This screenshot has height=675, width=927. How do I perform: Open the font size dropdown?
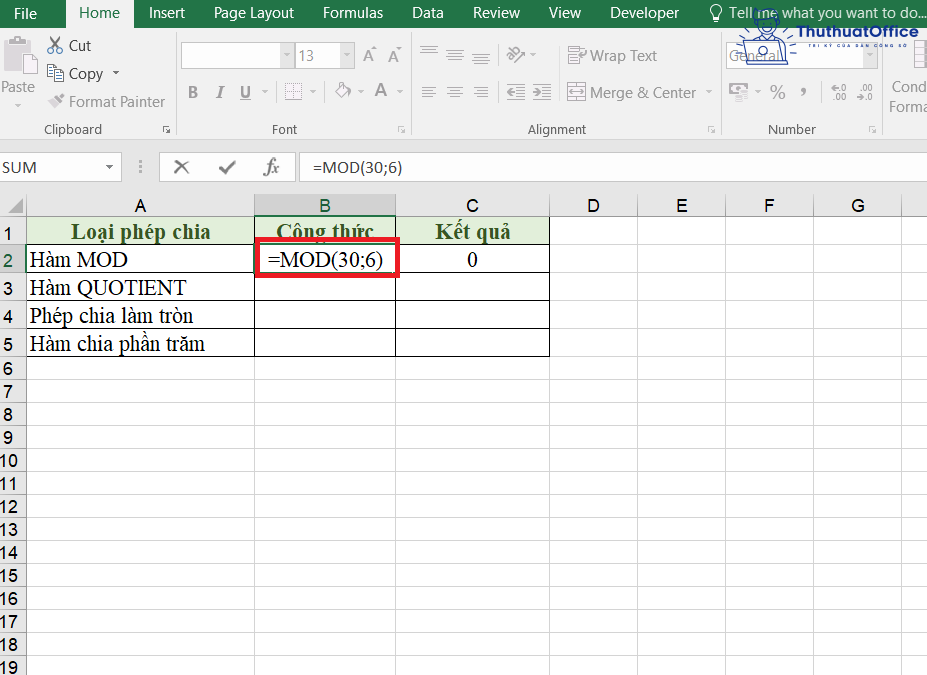pos(346,55)
